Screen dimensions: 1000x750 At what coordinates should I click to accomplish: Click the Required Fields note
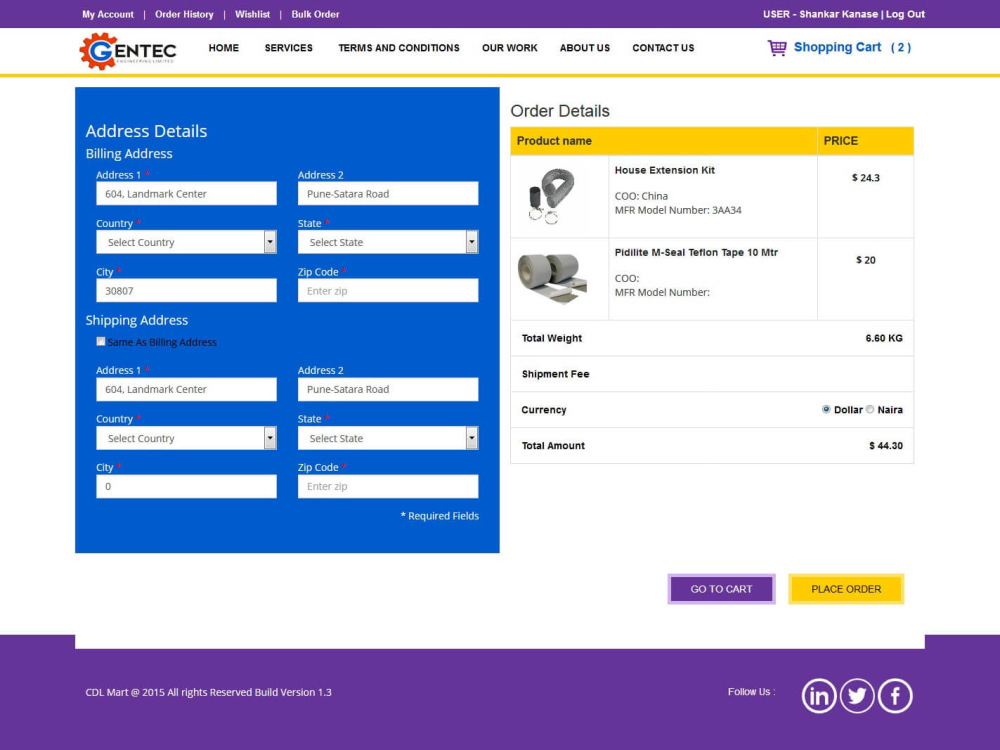tap(439, 516)
